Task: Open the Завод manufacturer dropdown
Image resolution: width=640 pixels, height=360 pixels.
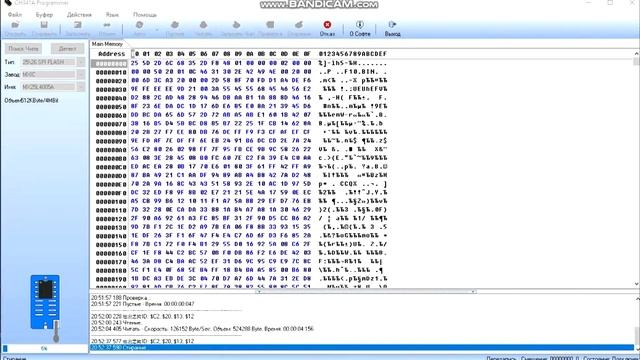Action: tap(81, 75)
